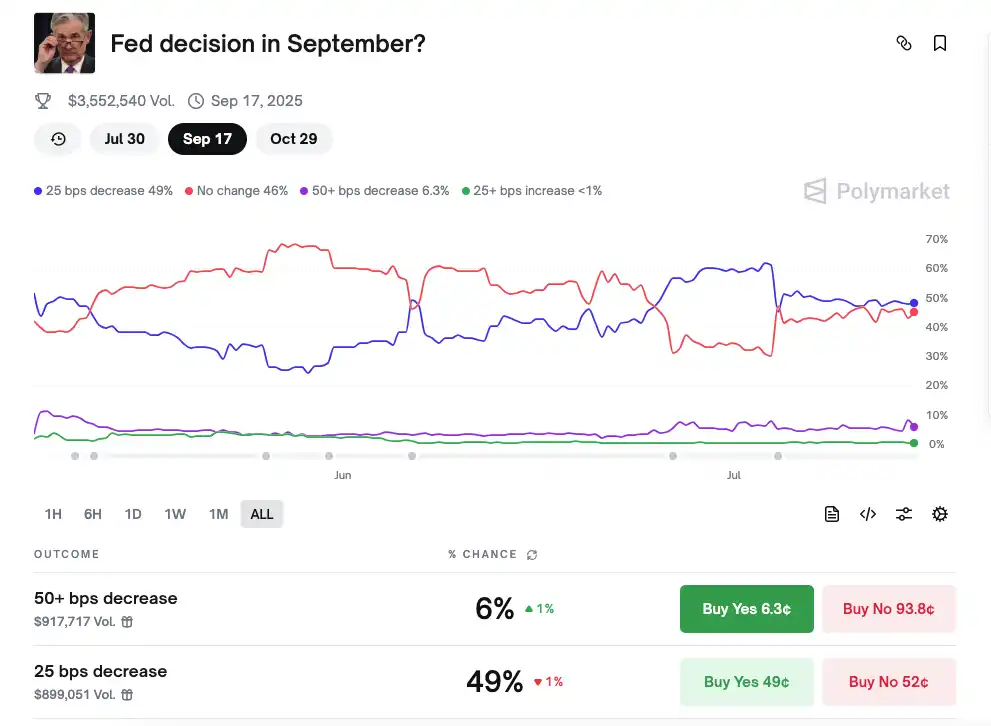Set chart range to 1W
The height and width of the screenshot is (726, 991).
point(175,514)
